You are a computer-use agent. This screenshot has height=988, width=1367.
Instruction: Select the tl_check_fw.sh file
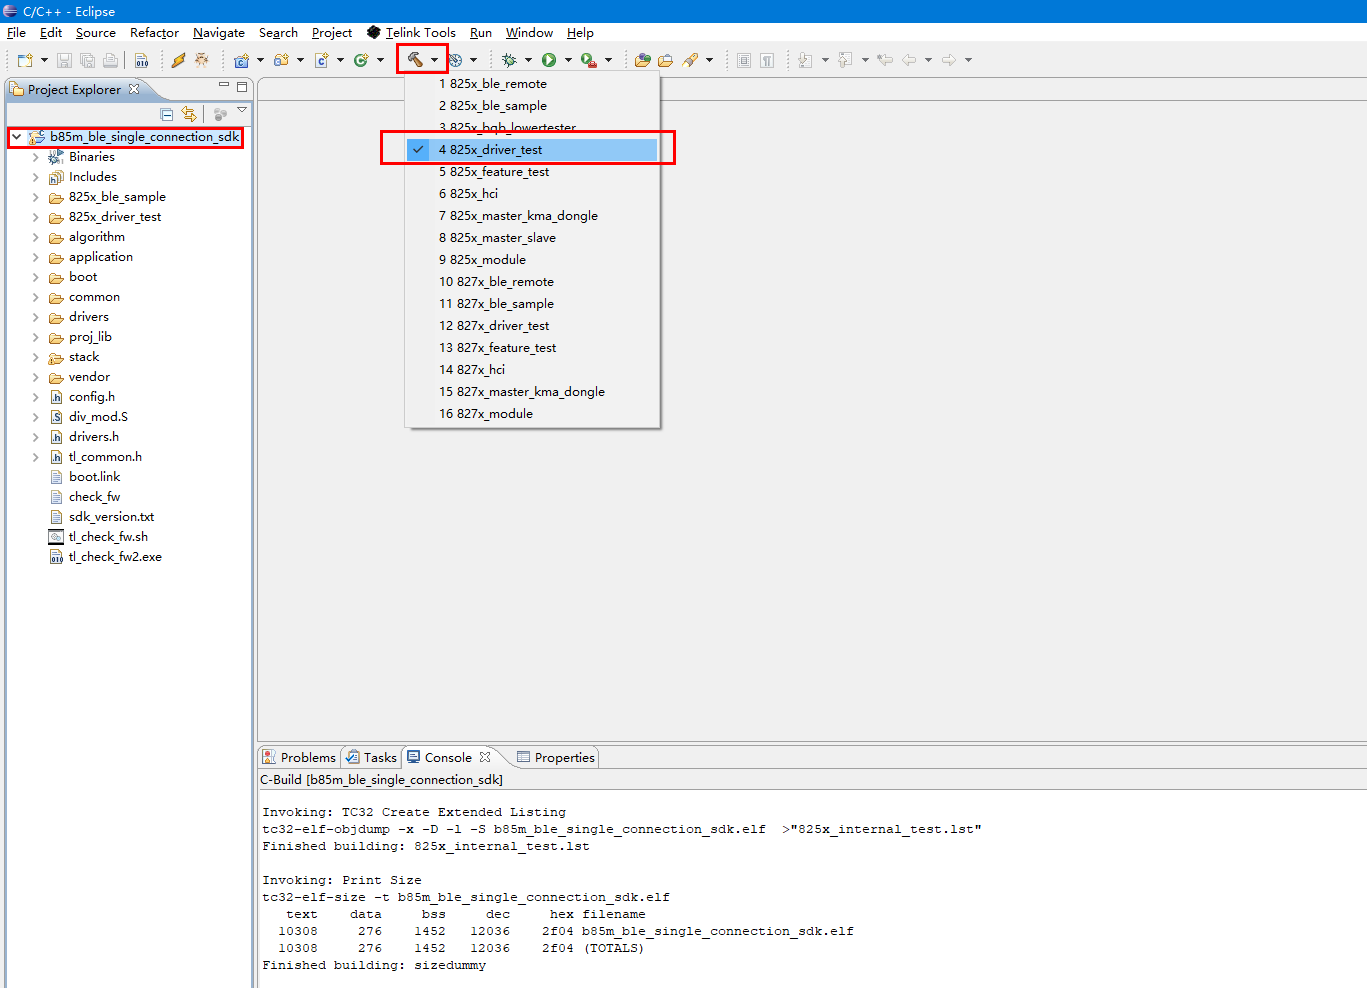click(x=108, y=537)
